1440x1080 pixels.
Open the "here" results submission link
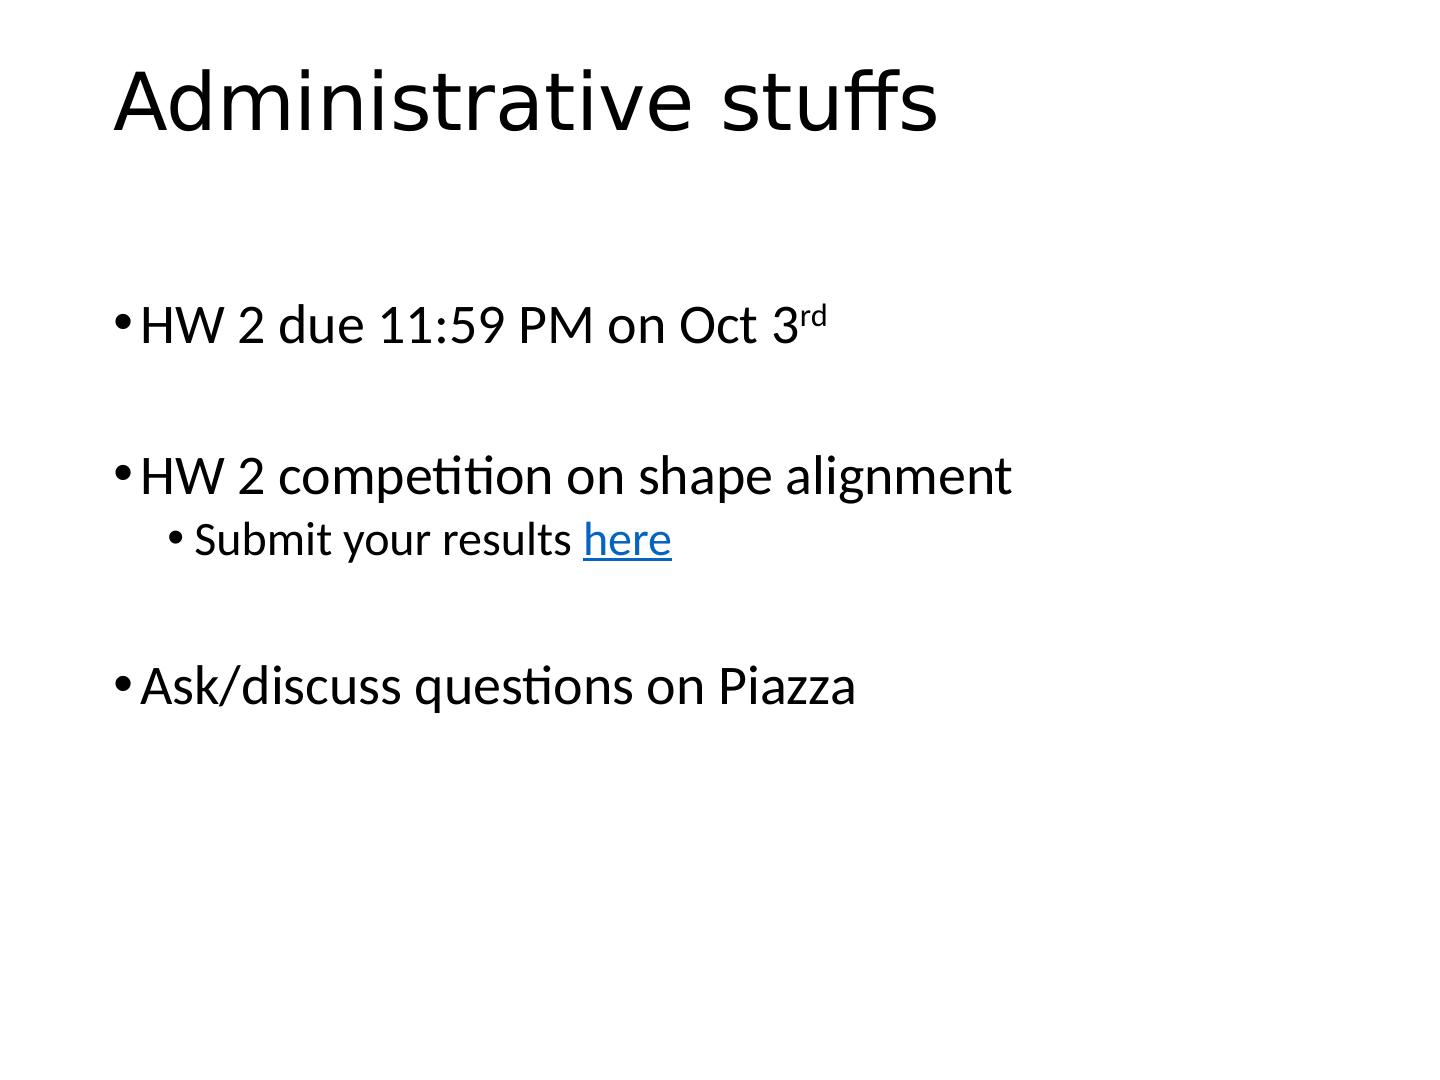tap(627, 541)
